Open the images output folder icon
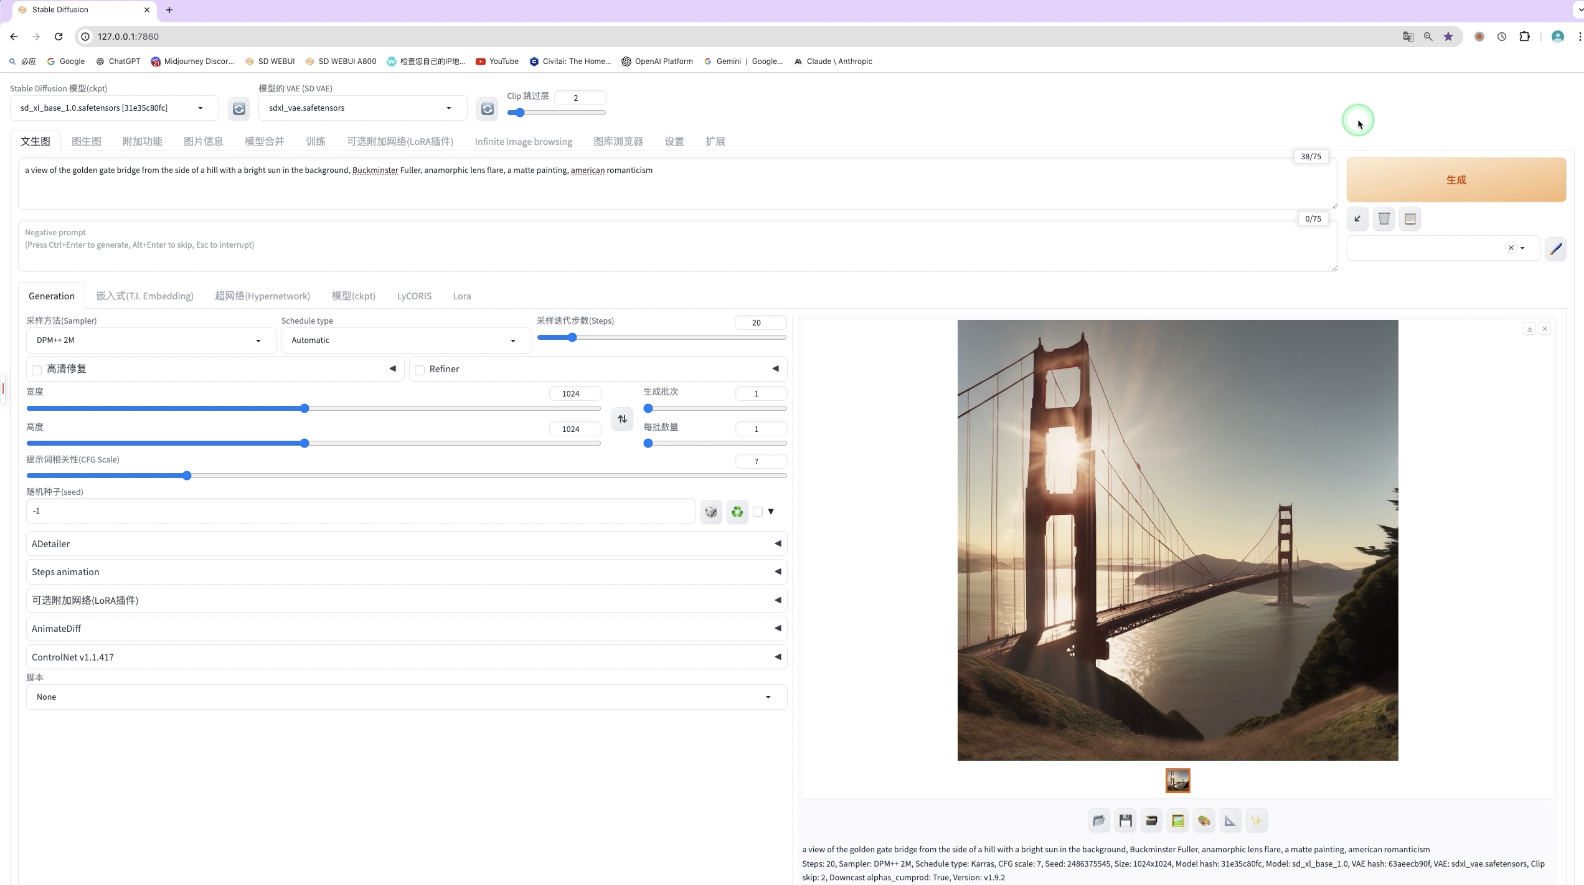Screen dimensions: 1584x885 point(1099,821)
